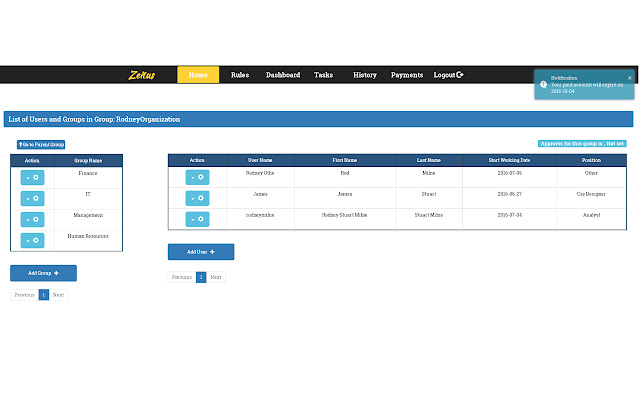The height and width of the screenshot is (400, 640).
Task: Click Next in the groups pagination
Action: tap(58, 295)
